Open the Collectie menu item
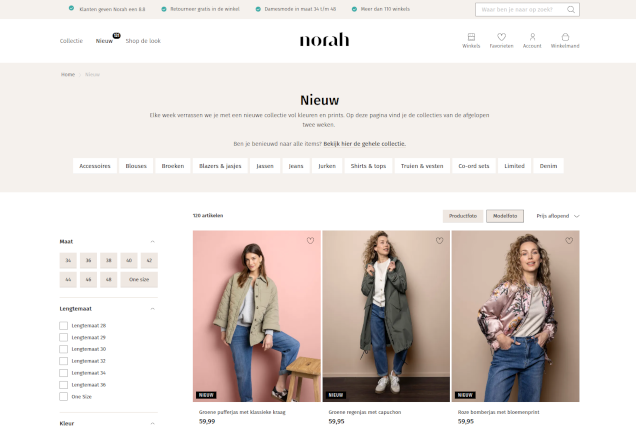The width and height of the screenshot is (636, 437). pos(71,41)
